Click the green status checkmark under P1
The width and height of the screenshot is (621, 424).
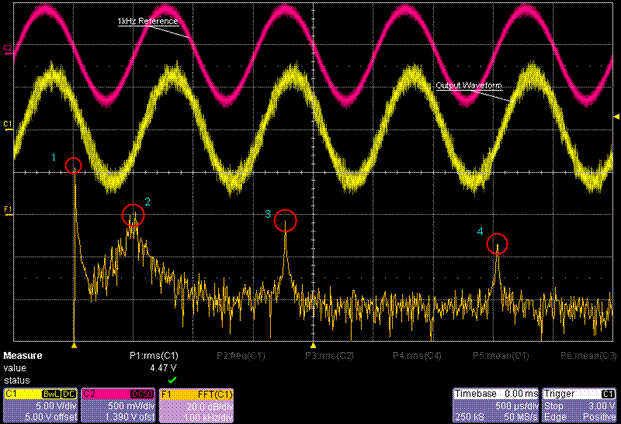tap(171, 380)
